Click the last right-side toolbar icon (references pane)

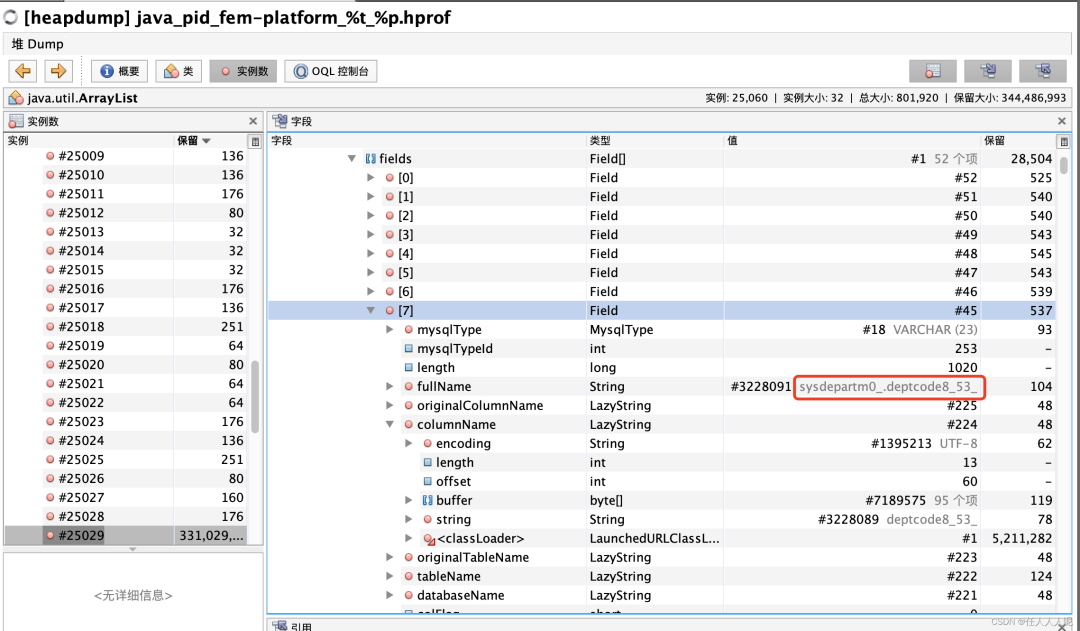(1043, 71)
